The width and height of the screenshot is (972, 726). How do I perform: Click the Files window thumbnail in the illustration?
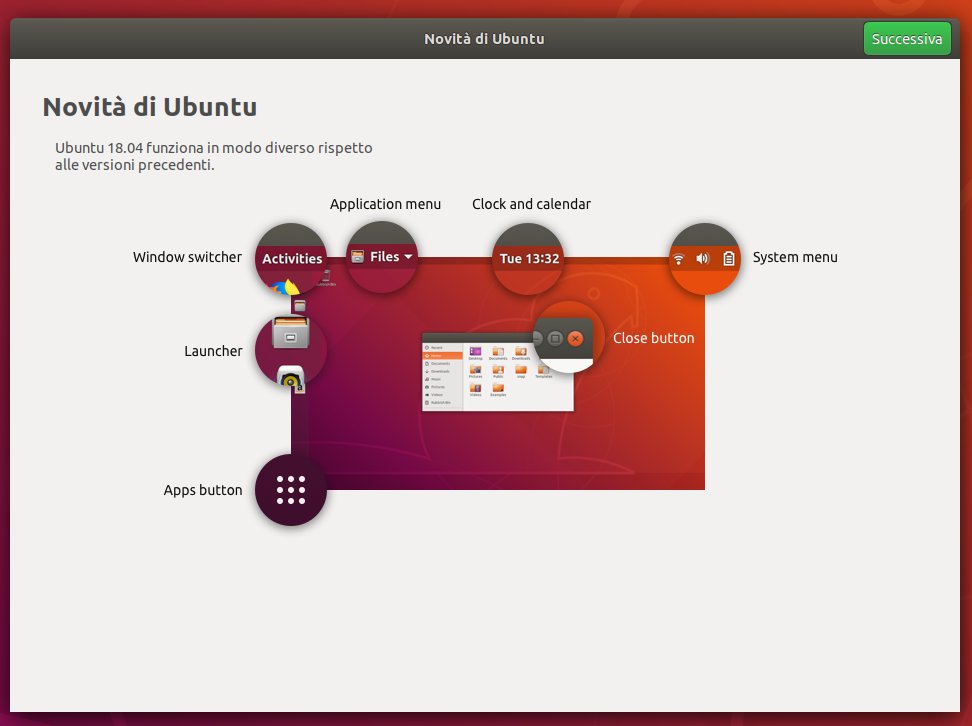pyautogui.click(x=498, y=372)
